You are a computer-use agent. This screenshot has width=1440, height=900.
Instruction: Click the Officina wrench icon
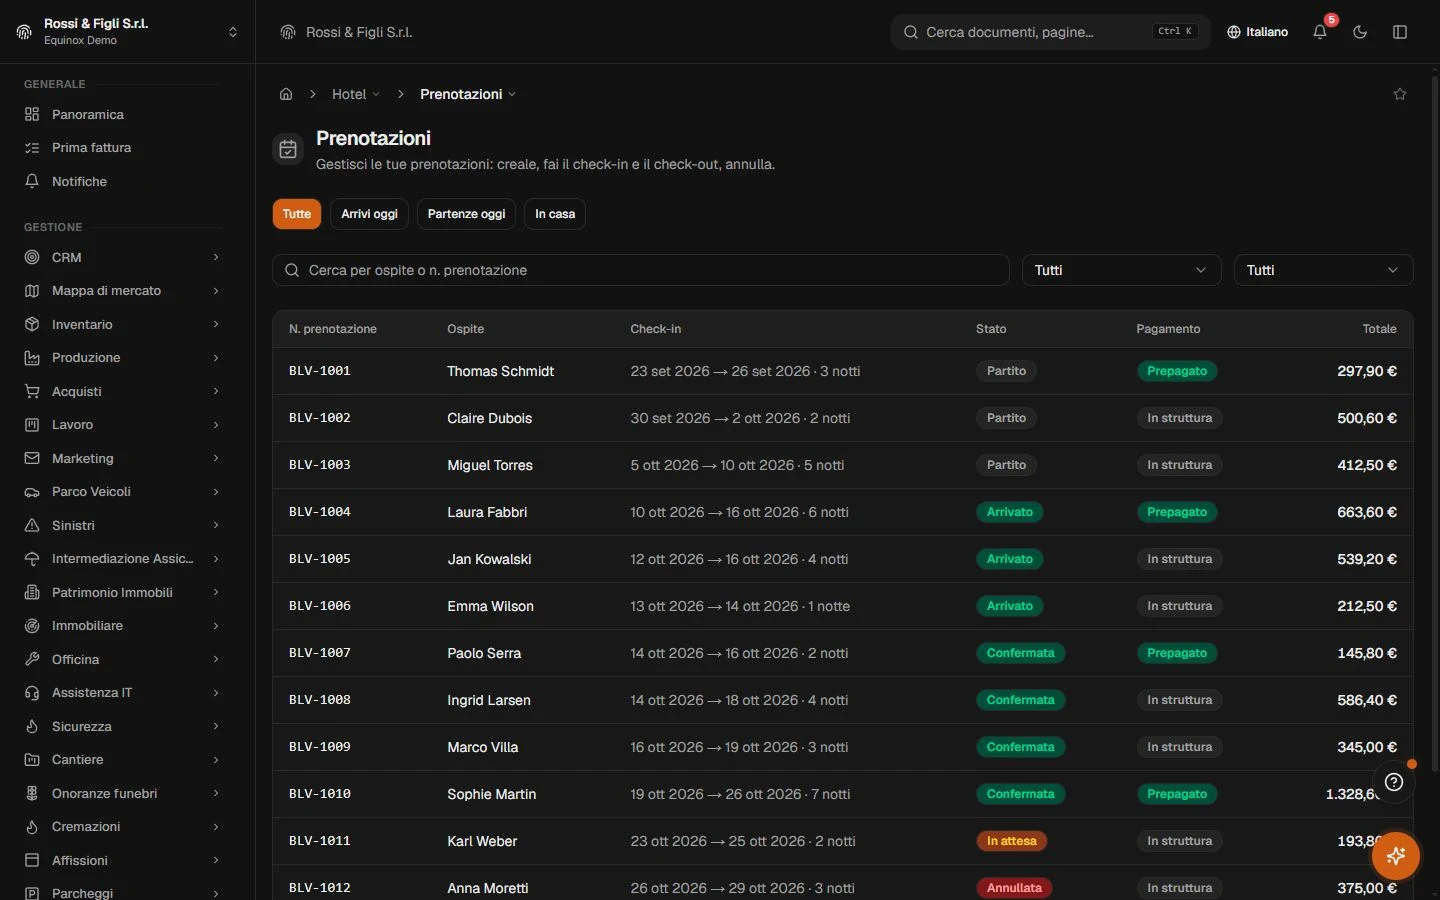[32, 659]
